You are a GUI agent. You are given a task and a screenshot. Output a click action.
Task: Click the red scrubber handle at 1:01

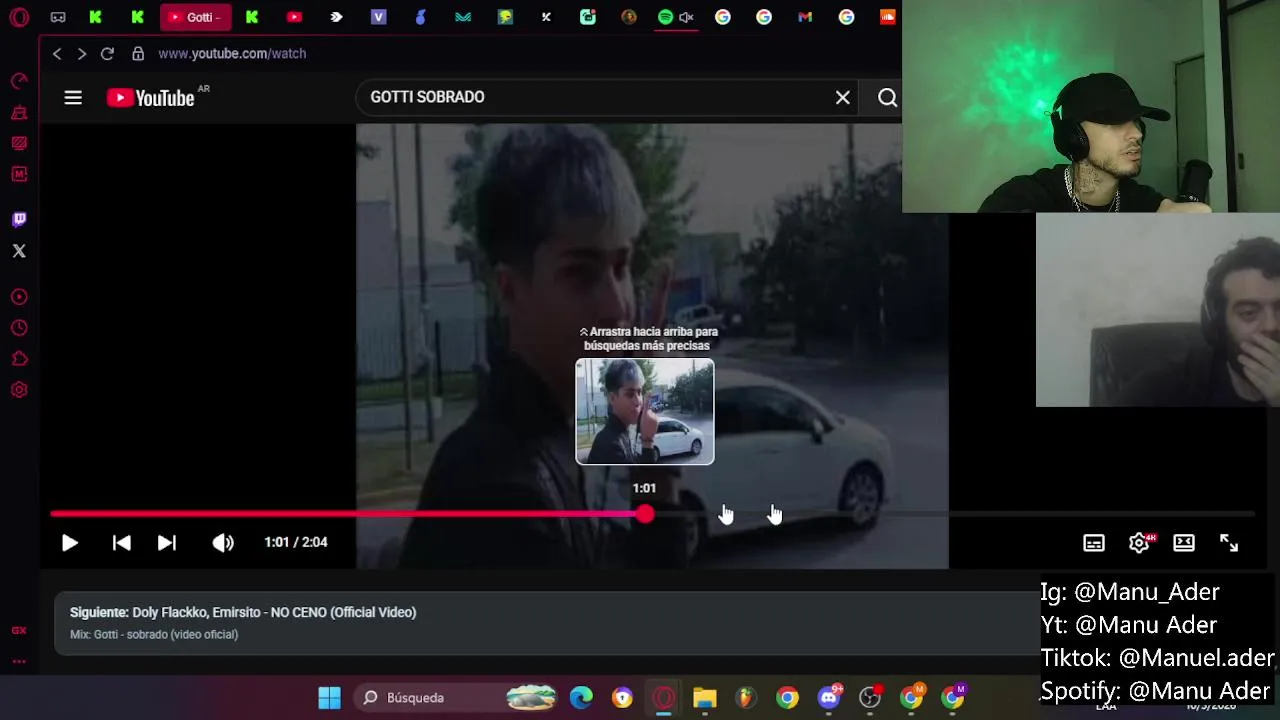[645, 514]
